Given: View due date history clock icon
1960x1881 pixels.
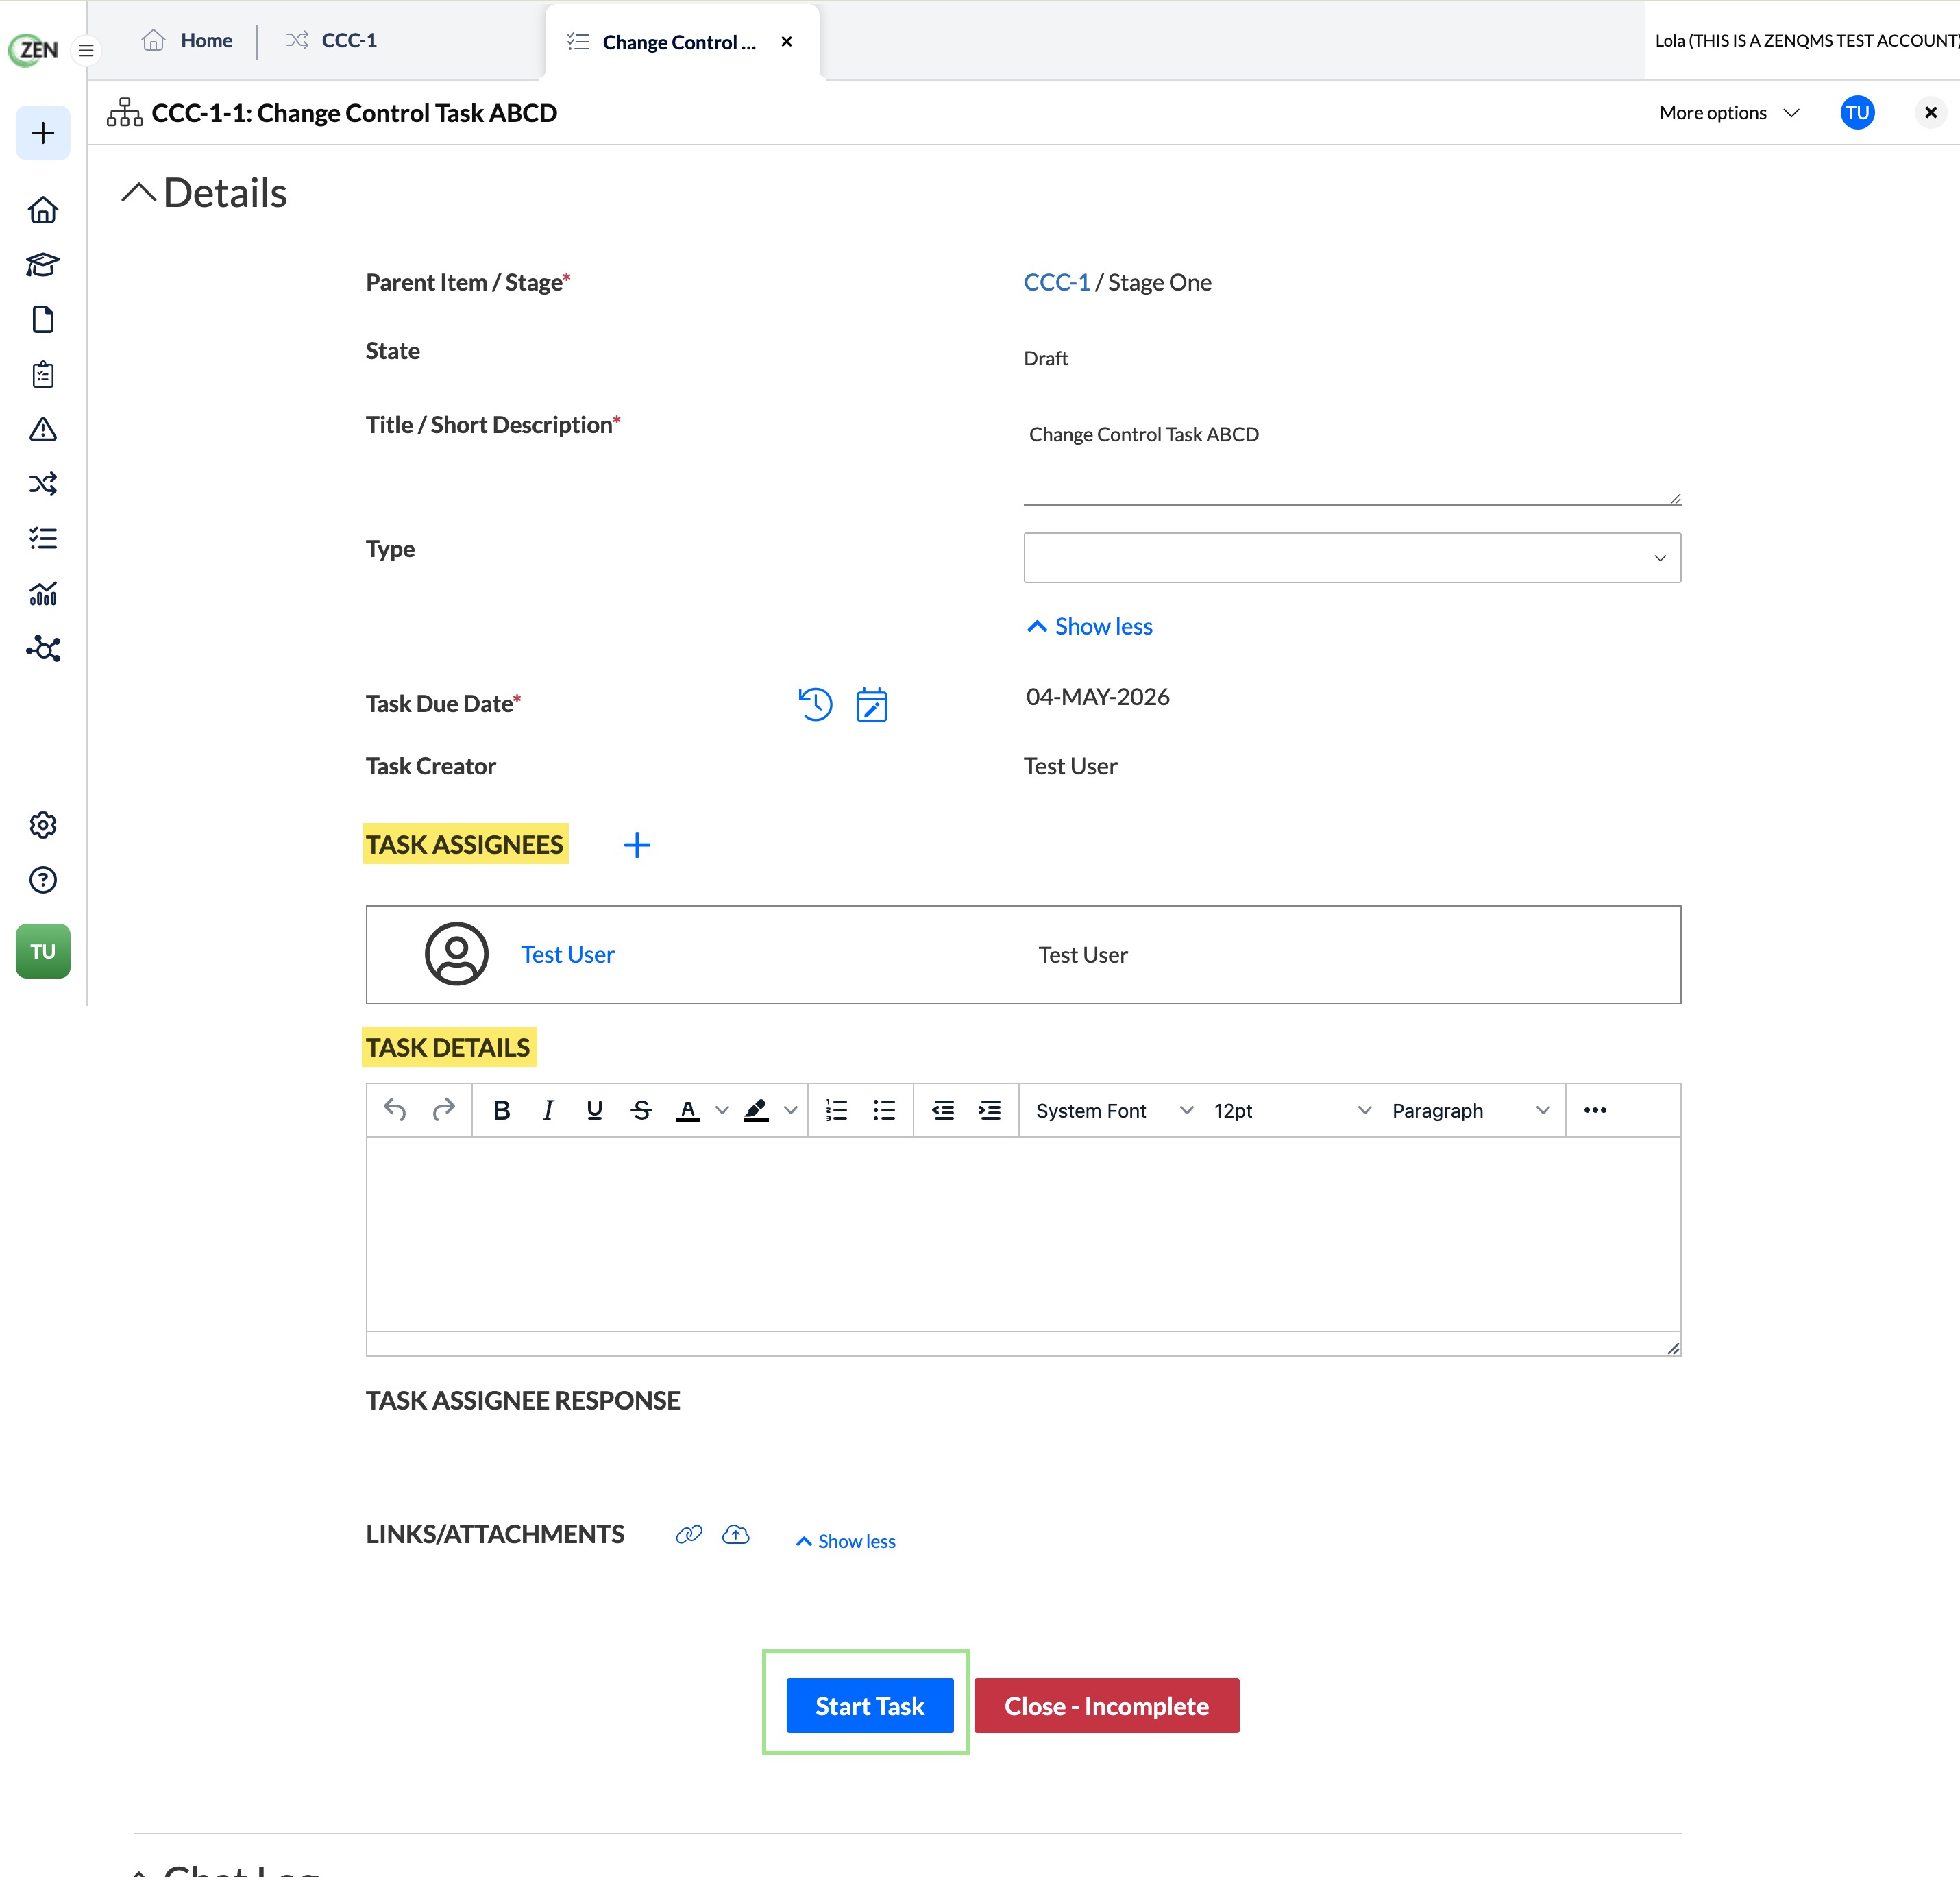Looking at the screenshot, I should tap(815, 704).
